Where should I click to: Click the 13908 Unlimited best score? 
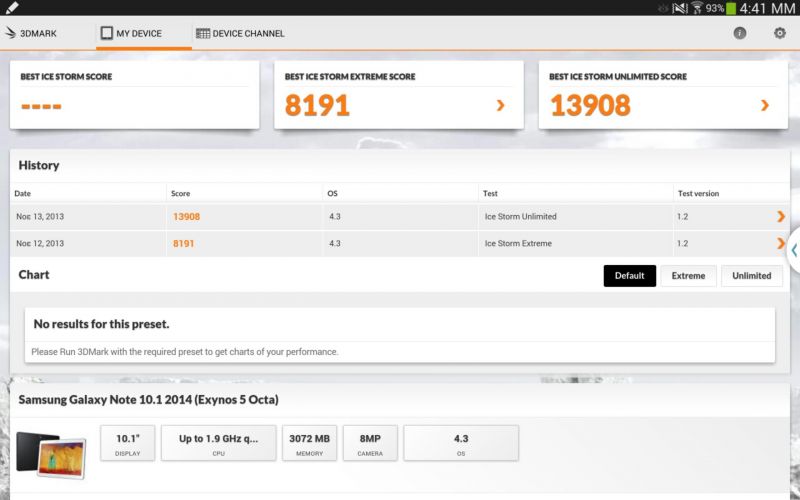590,105
